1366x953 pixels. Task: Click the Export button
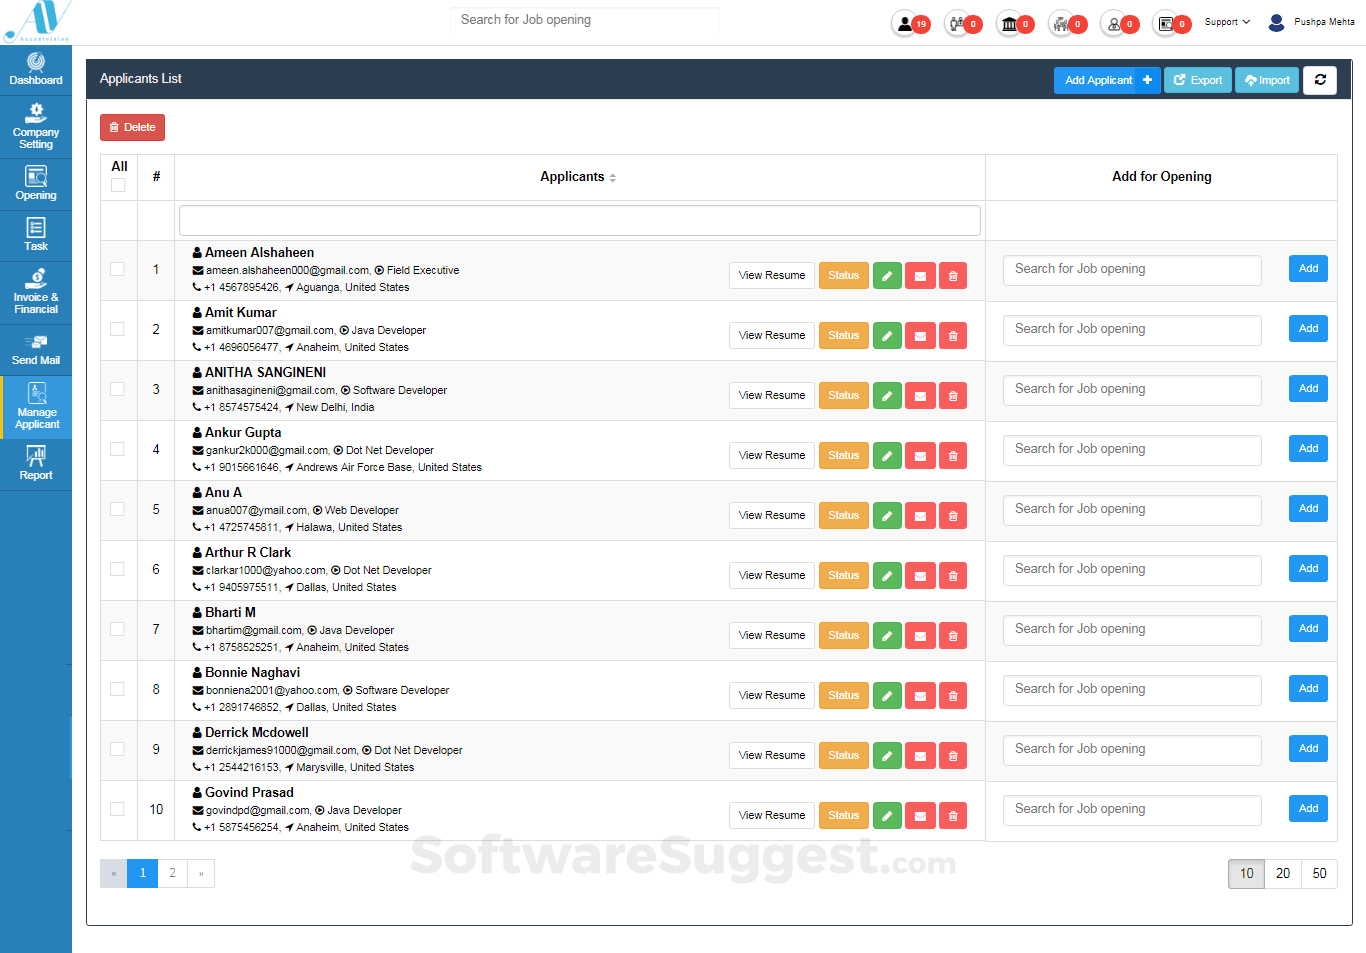[x=1197, y=80]
